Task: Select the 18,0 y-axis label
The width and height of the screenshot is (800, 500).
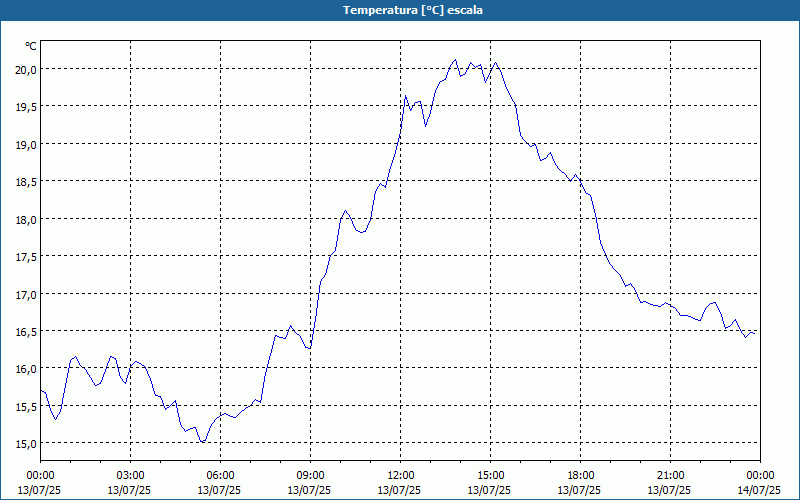Action: [x=26, y=220]
